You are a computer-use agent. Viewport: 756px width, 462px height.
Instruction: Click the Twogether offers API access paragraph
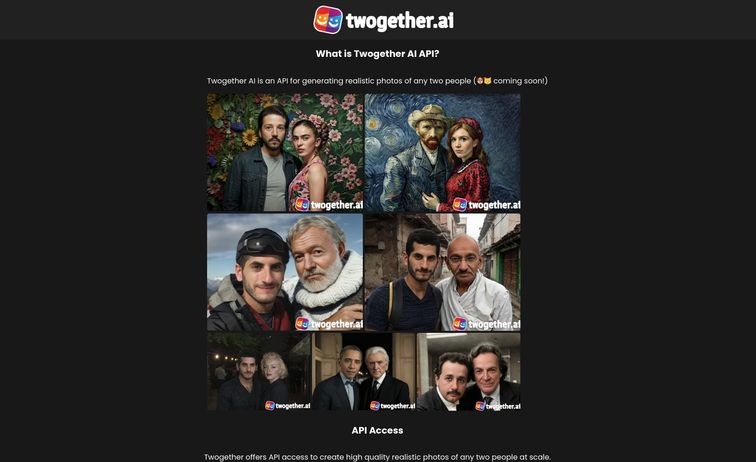(x=378, y=457)
